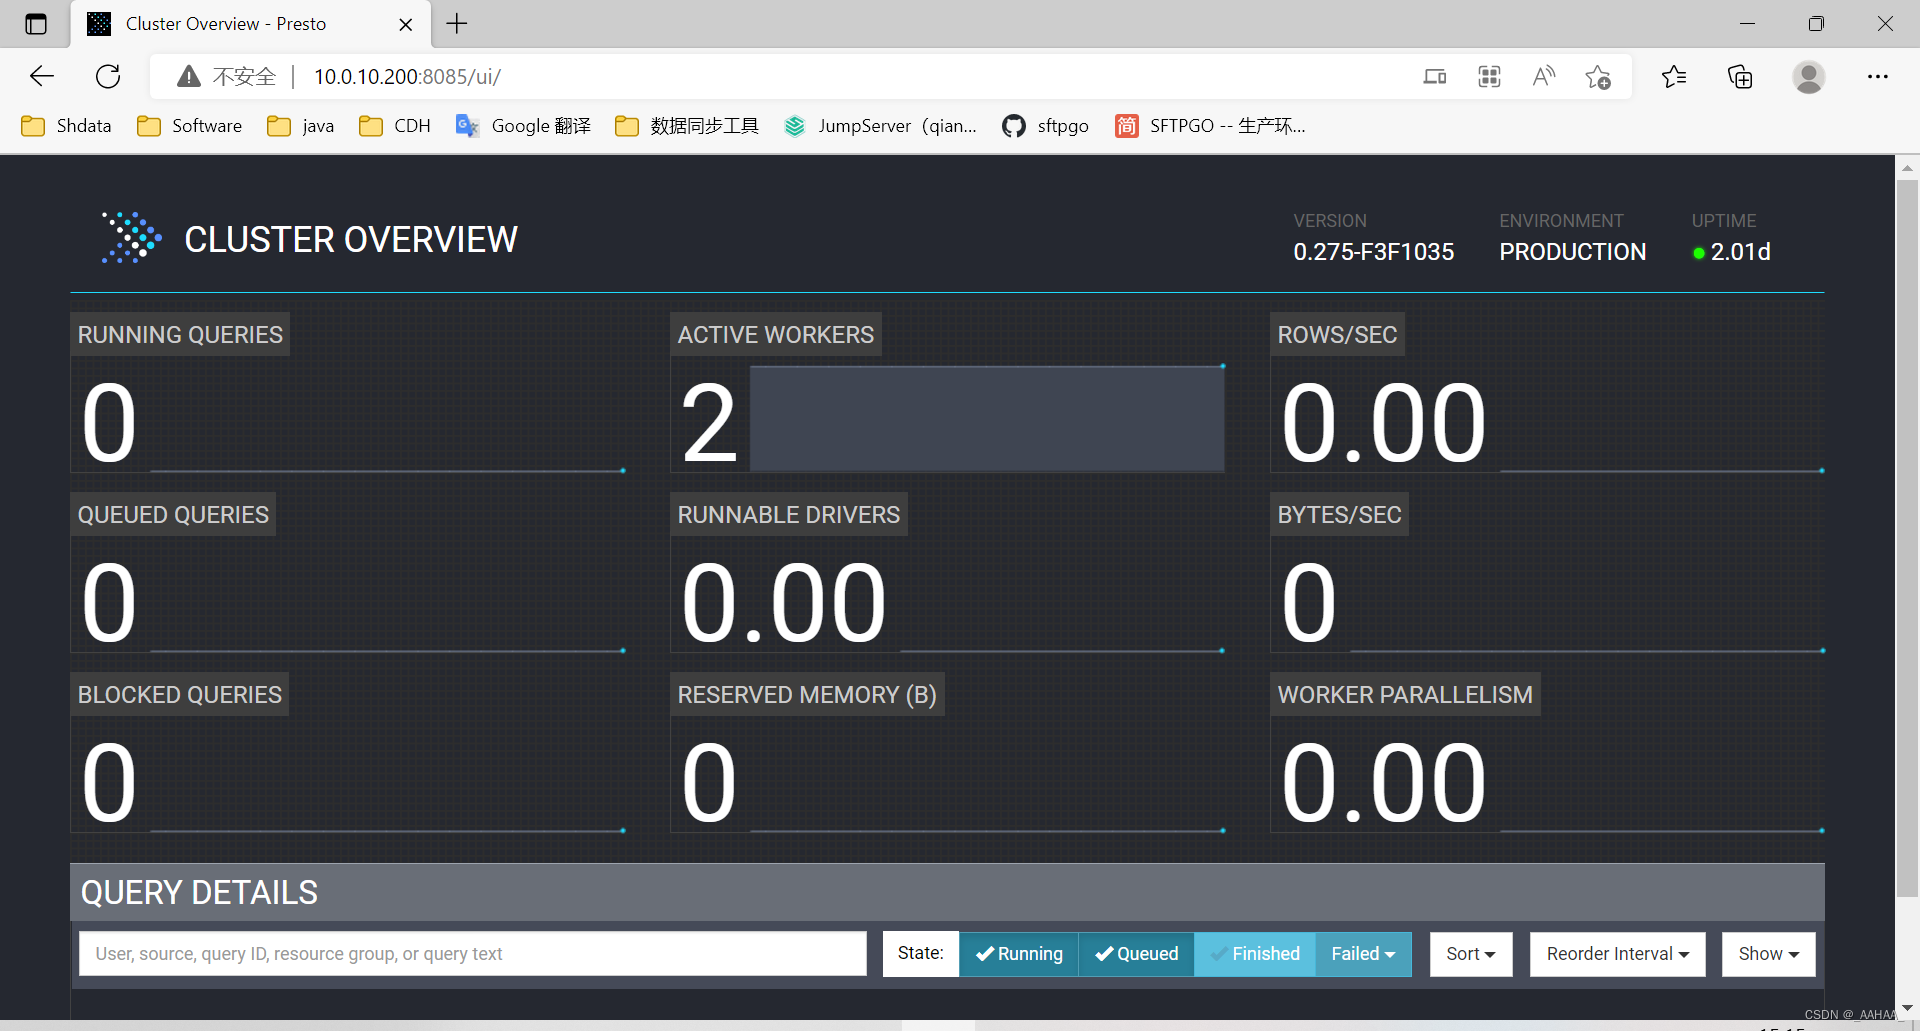Open the JumpServer bookmark

[881, 126]
